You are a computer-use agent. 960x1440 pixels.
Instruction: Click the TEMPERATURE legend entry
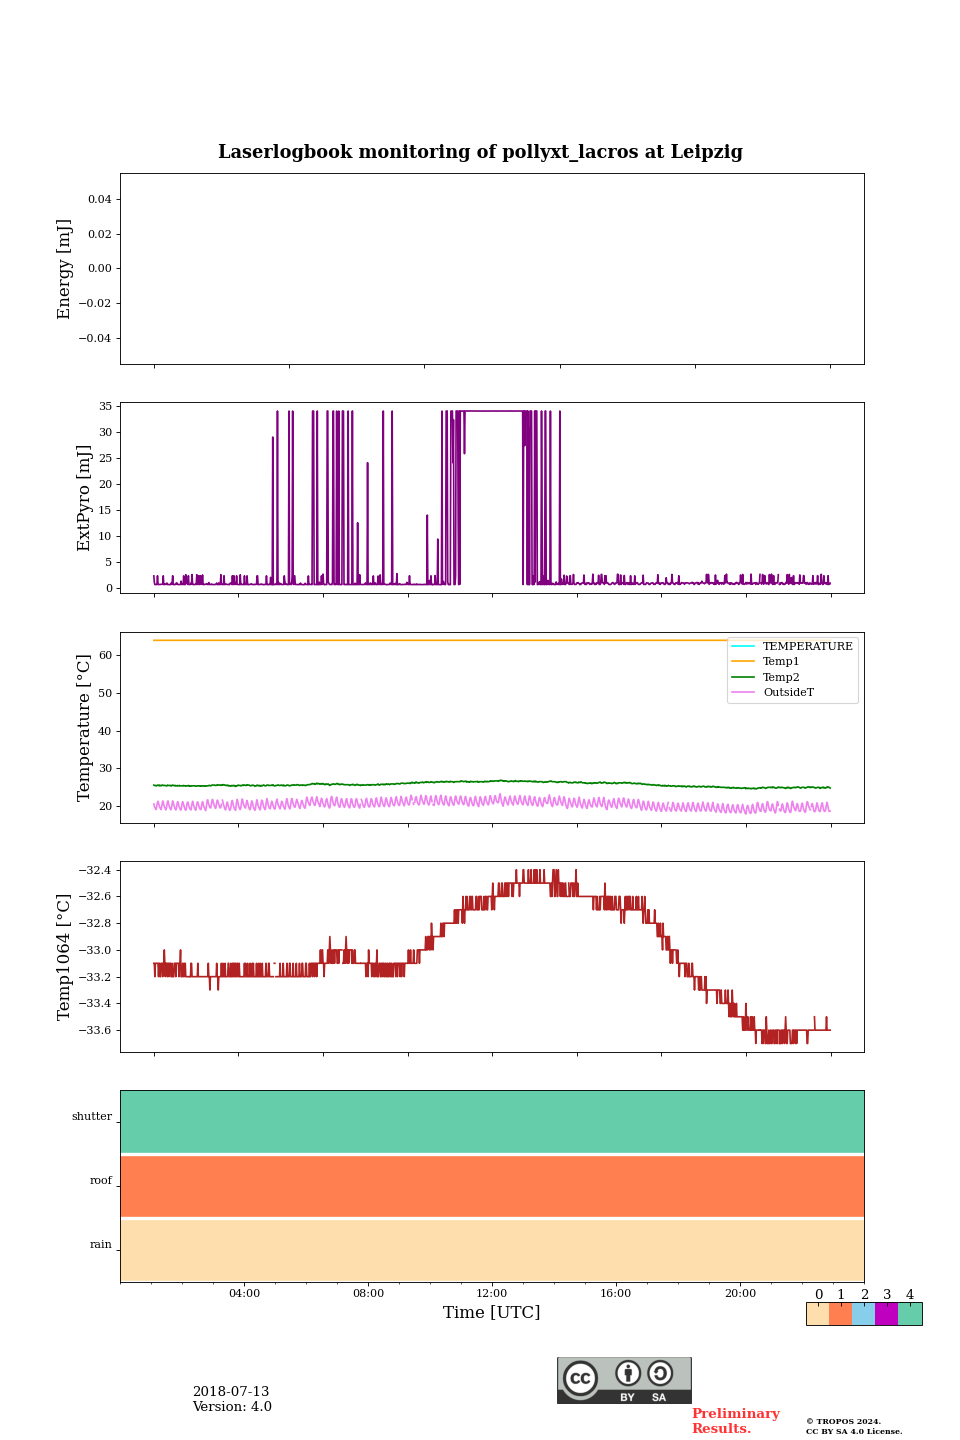[x=793, y=646]
